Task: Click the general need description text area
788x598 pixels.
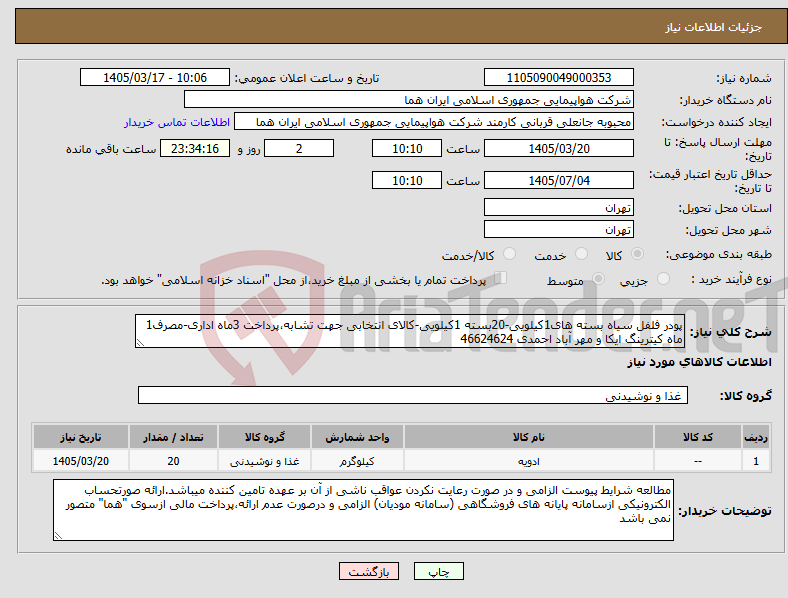Action: (410, 331)
